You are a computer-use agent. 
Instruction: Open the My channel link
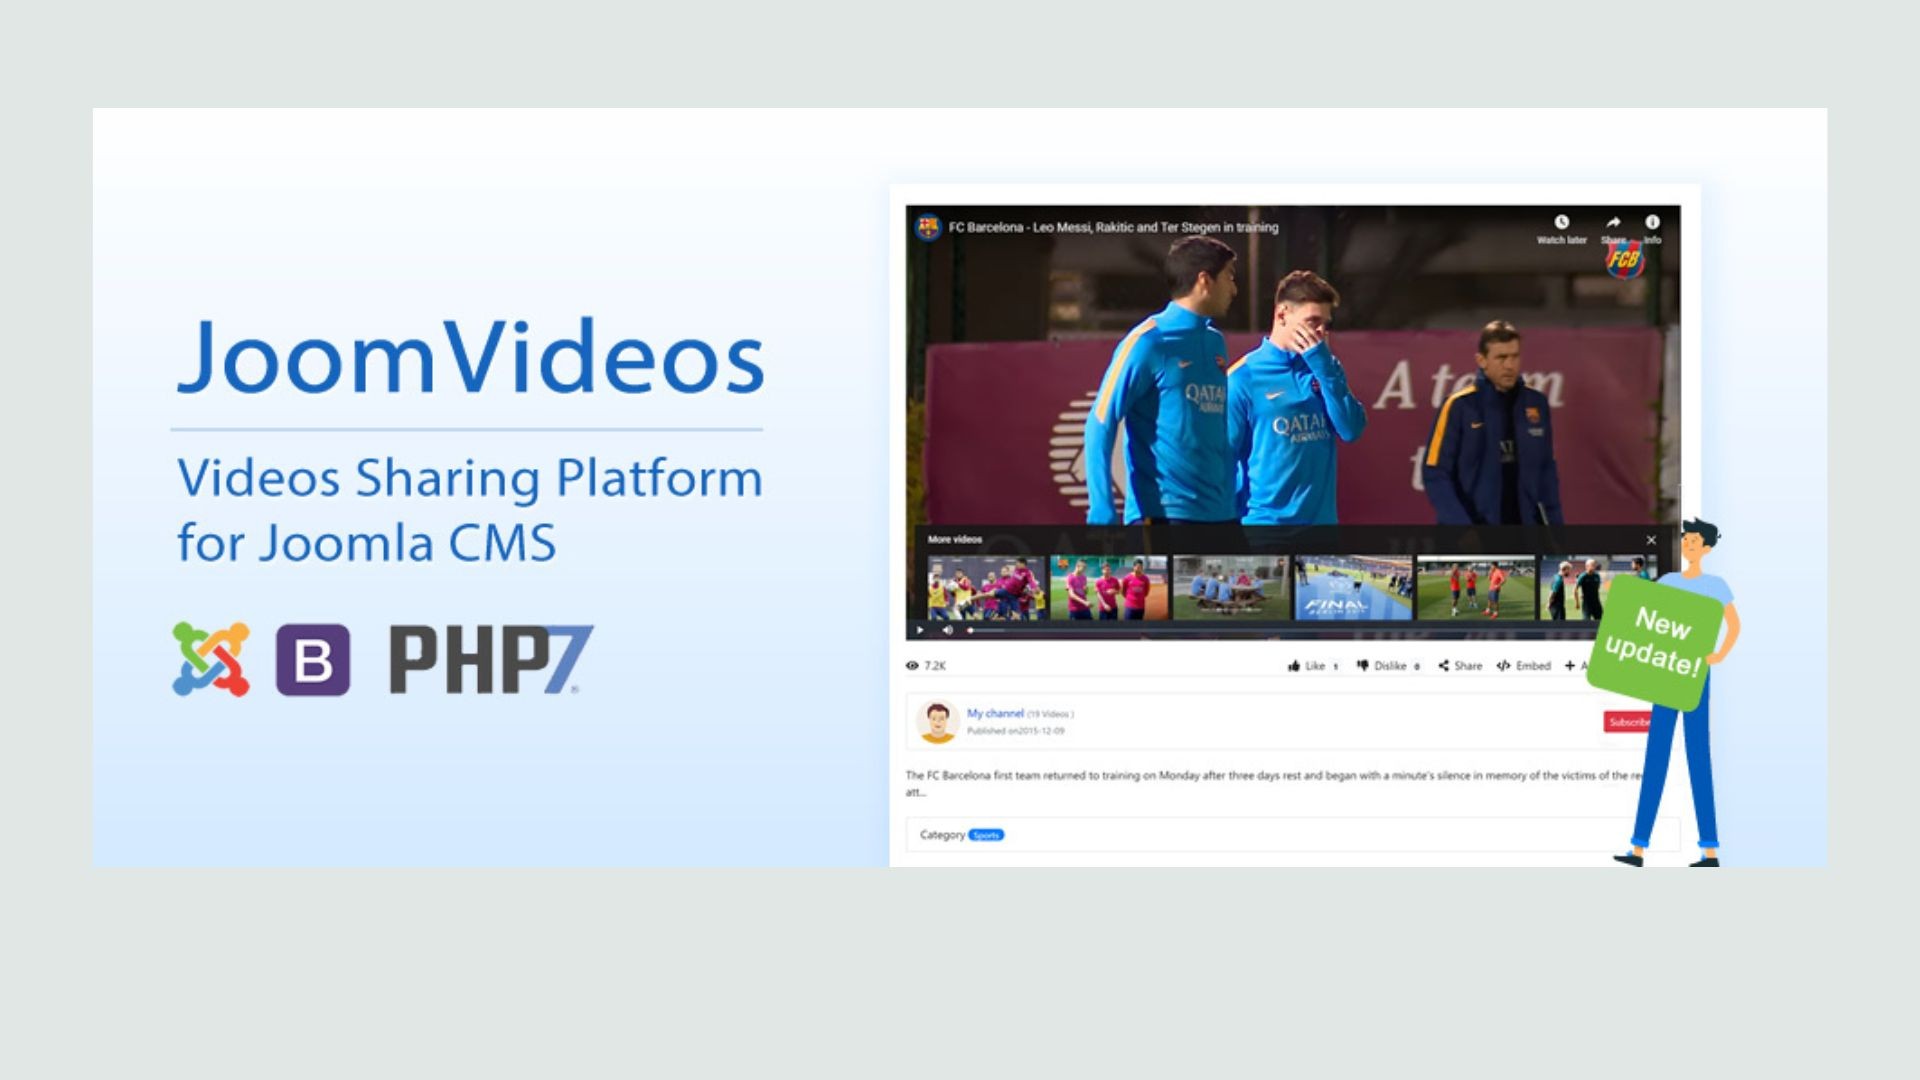click(x=995, y=713)
